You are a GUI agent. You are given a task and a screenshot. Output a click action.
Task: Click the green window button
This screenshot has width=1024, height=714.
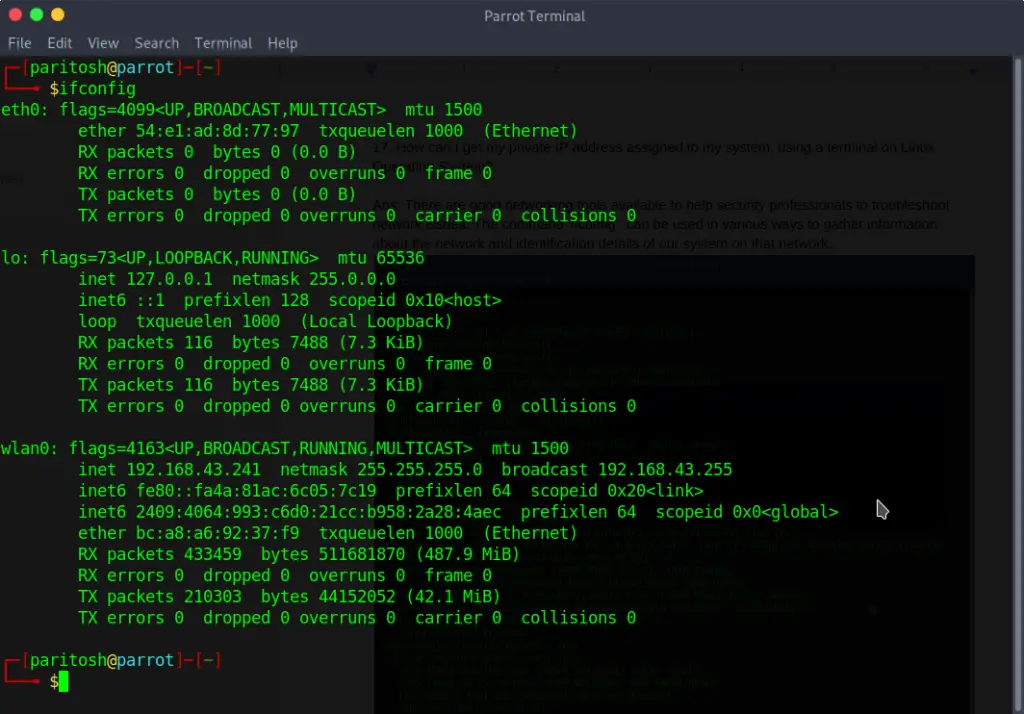[37, 14]
